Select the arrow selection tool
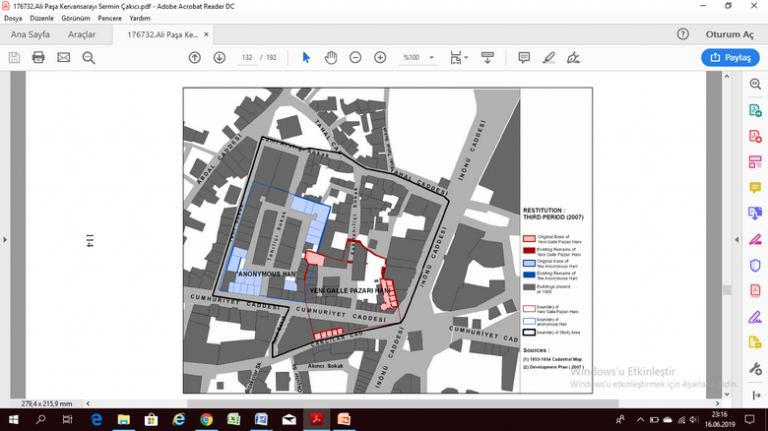 click(306, 57)
